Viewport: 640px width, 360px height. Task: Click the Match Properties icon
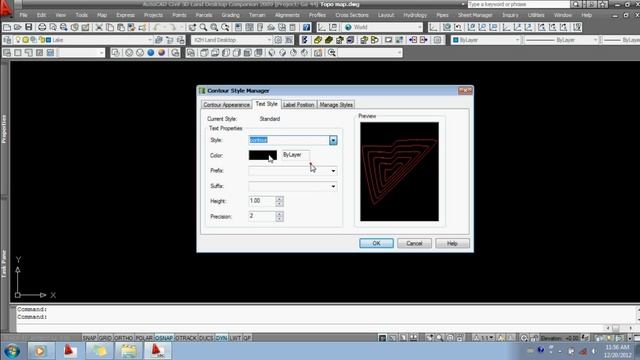[x=142, y=27]
